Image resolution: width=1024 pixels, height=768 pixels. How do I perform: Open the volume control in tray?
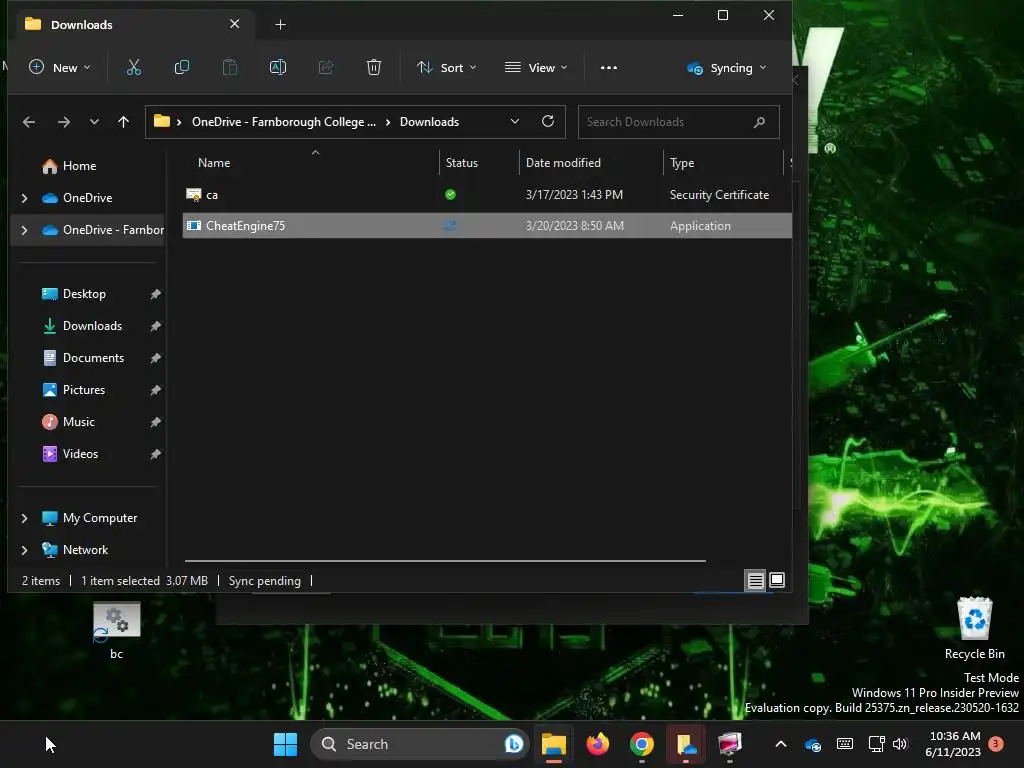pos(900,744)
